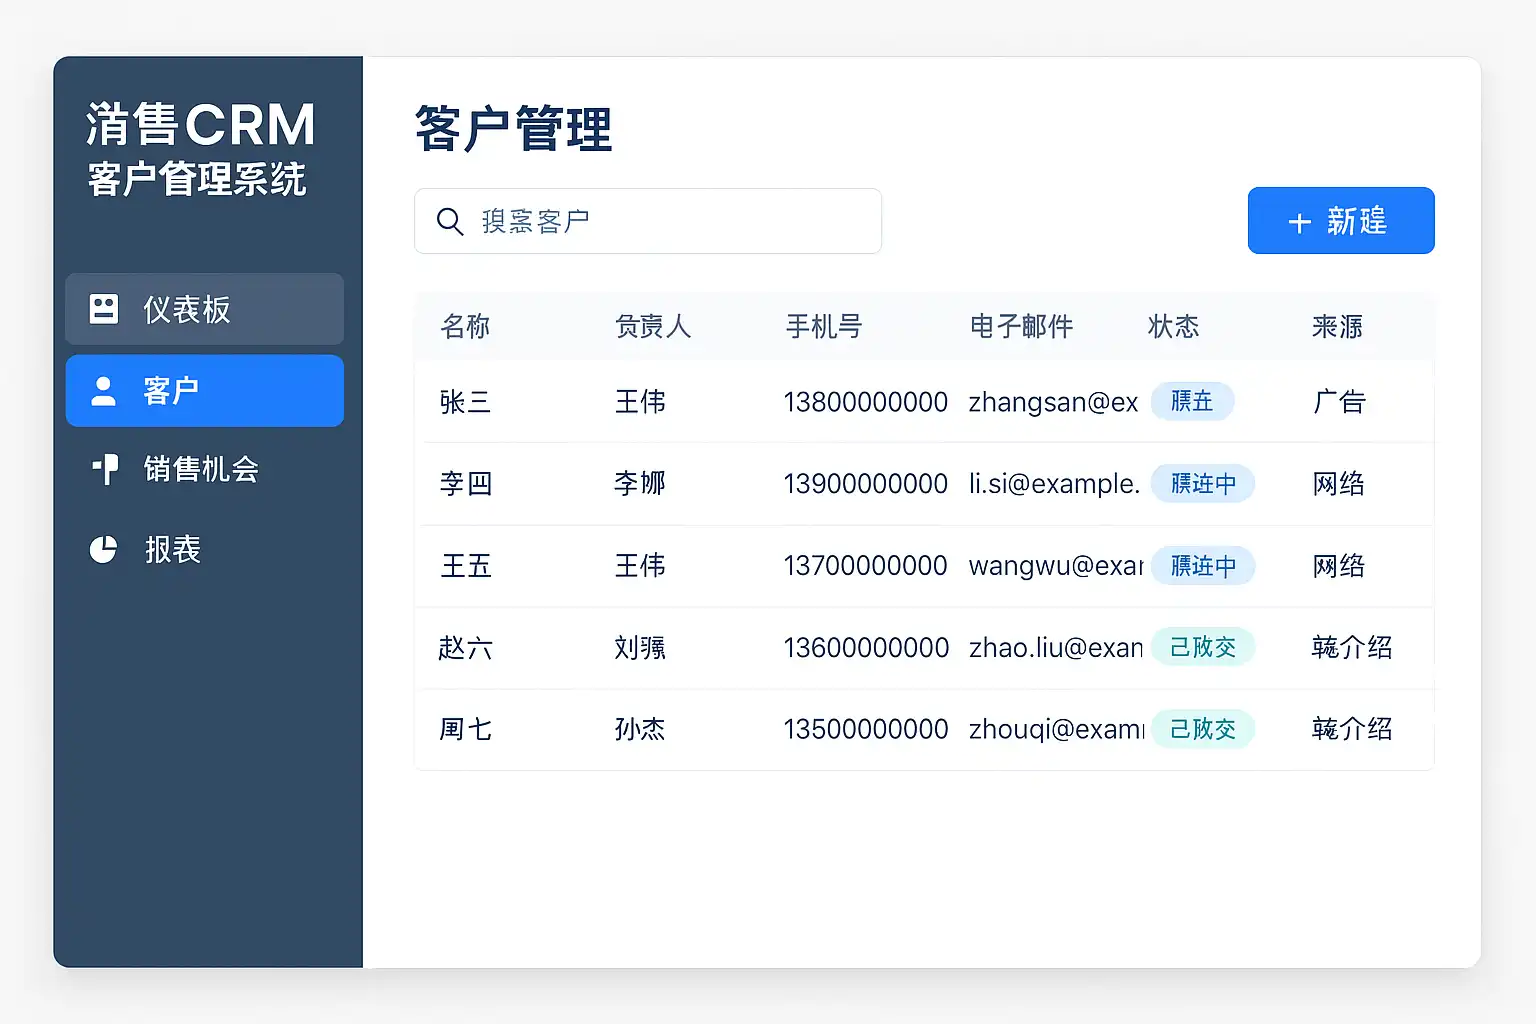Click the sales opportunity signpost icon
This screenshot has height=1024, width=1536.
[x=105, y=469]
